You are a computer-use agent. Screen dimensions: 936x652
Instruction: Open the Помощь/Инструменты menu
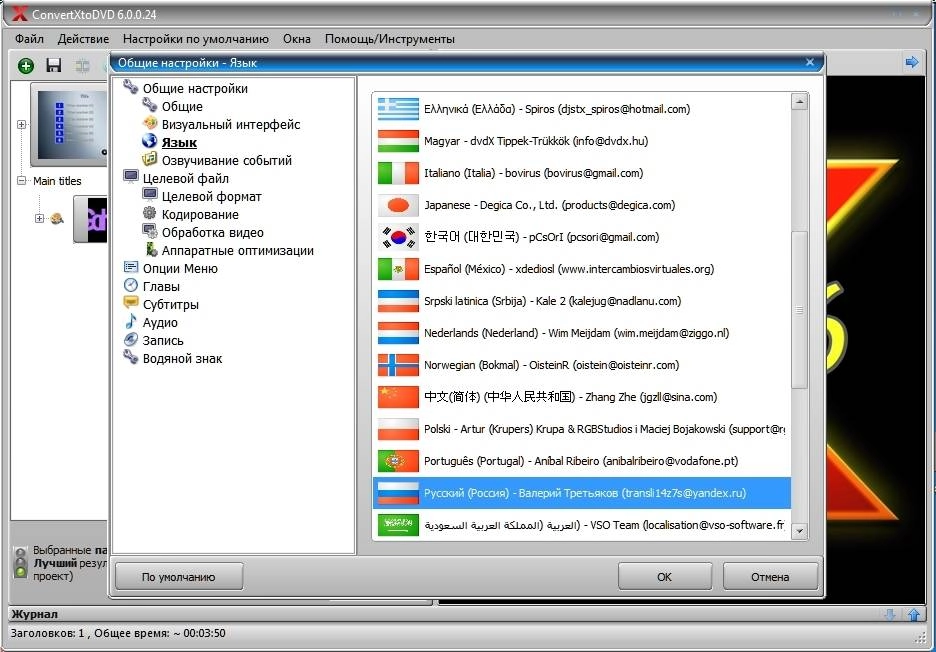pos(390,39)
